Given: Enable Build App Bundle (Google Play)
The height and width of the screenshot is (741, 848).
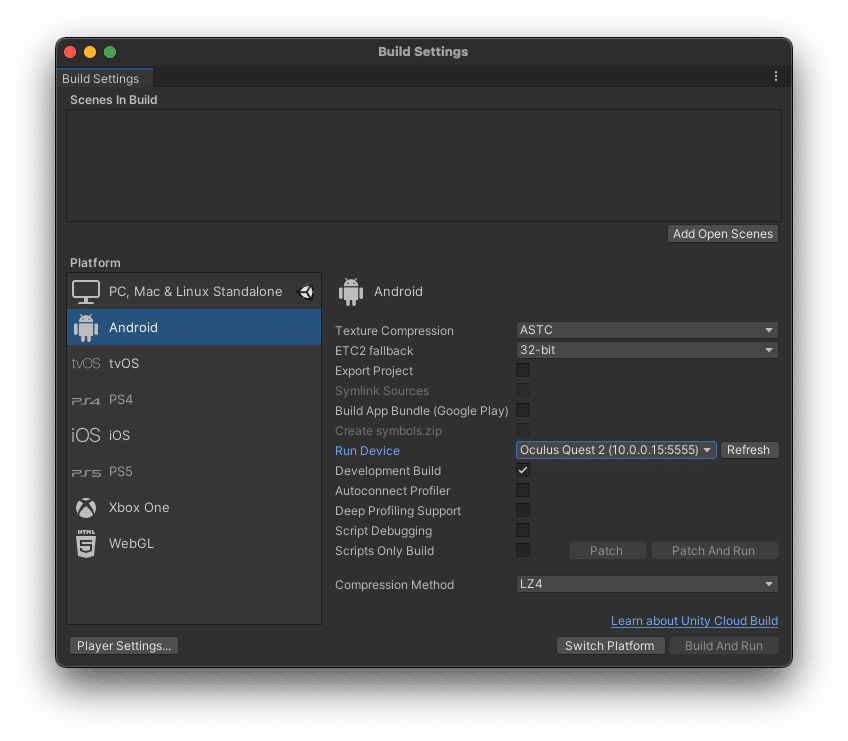Looking at the screenshot, I should click(x=523, y=411).
